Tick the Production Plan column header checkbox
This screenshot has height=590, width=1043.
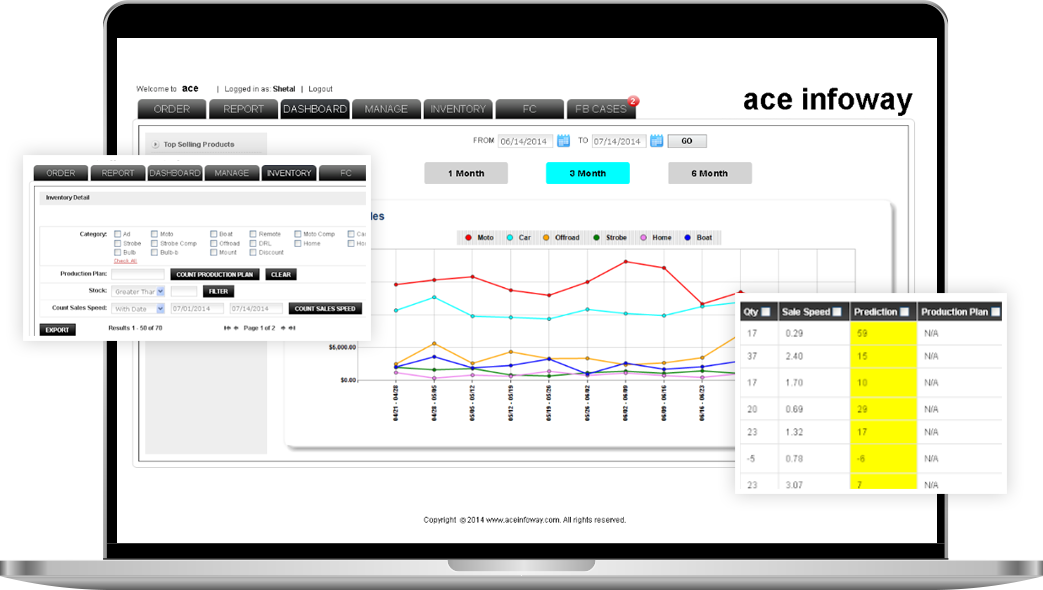click(996, 312)
